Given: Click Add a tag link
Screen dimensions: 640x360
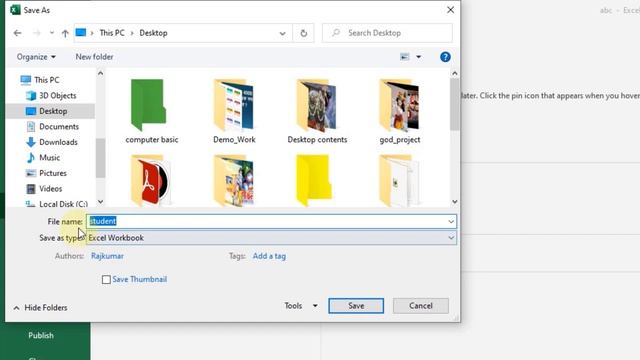Looking at the screenshot, I should click(x=269, y=256).
